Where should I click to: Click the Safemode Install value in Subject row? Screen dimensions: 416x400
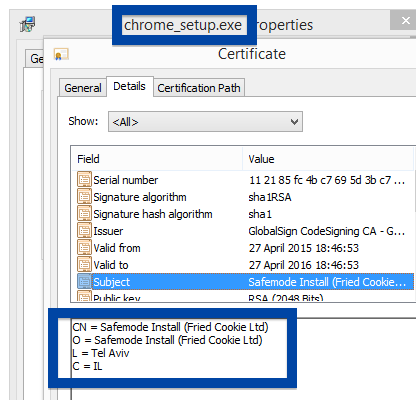(x=327, y=282)
